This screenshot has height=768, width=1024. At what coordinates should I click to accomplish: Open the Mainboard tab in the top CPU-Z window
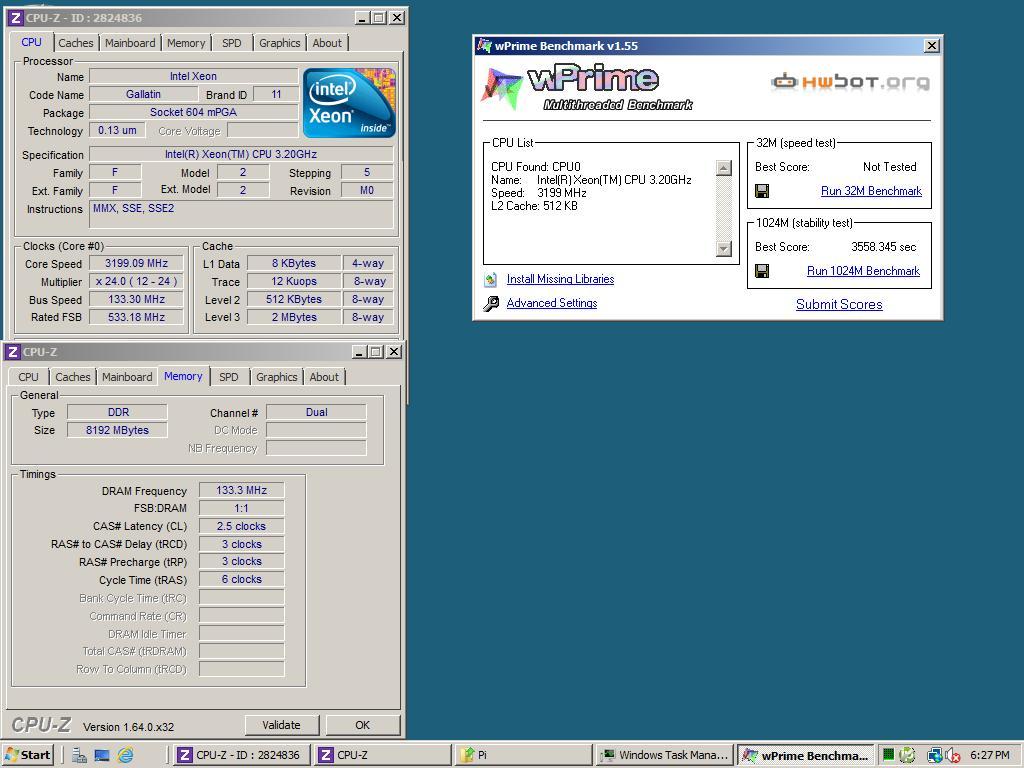tap(130, 43)
